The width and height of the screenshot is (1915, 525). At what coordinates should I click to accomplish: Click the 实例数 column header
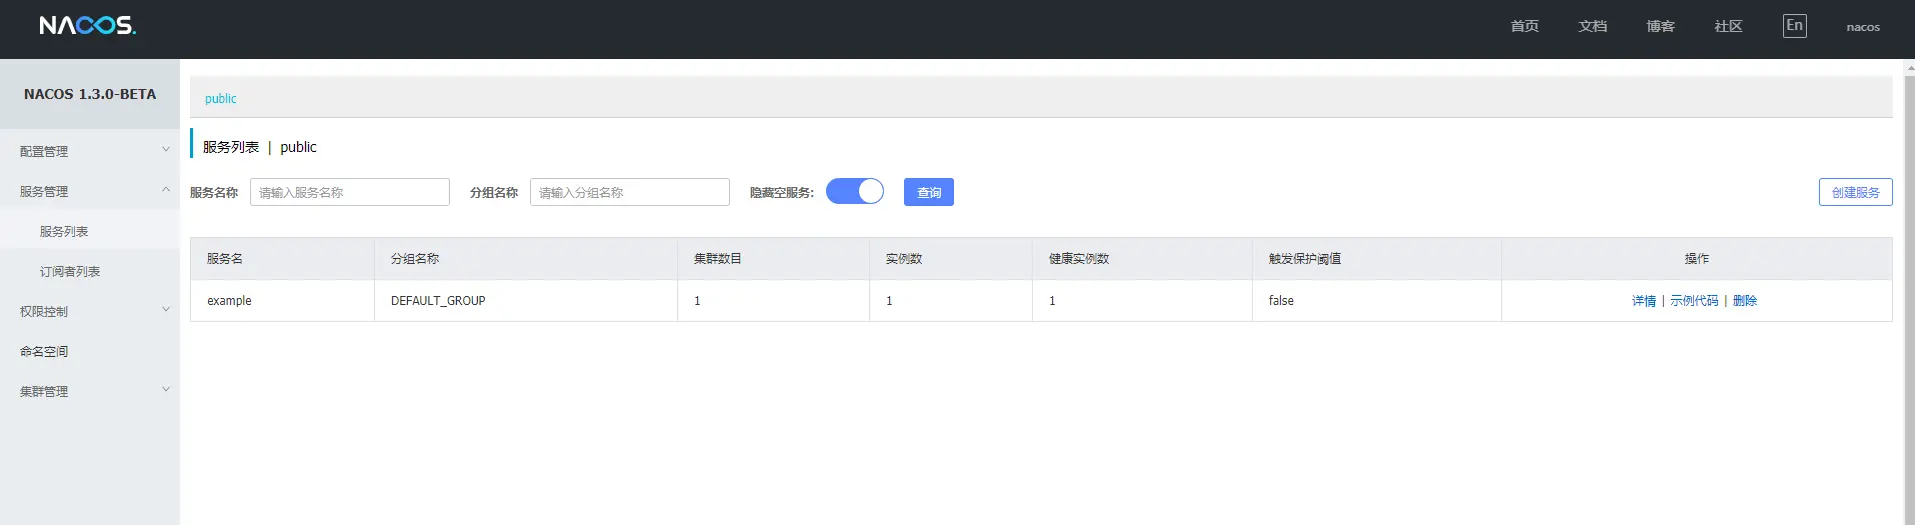(x=951, y=258)
